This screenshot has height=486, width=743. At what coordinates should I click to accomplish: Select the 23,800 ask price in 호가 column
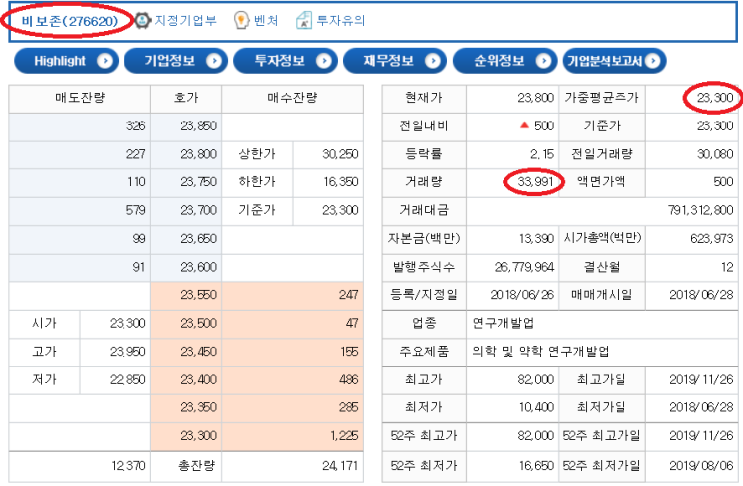click(198, 154)
